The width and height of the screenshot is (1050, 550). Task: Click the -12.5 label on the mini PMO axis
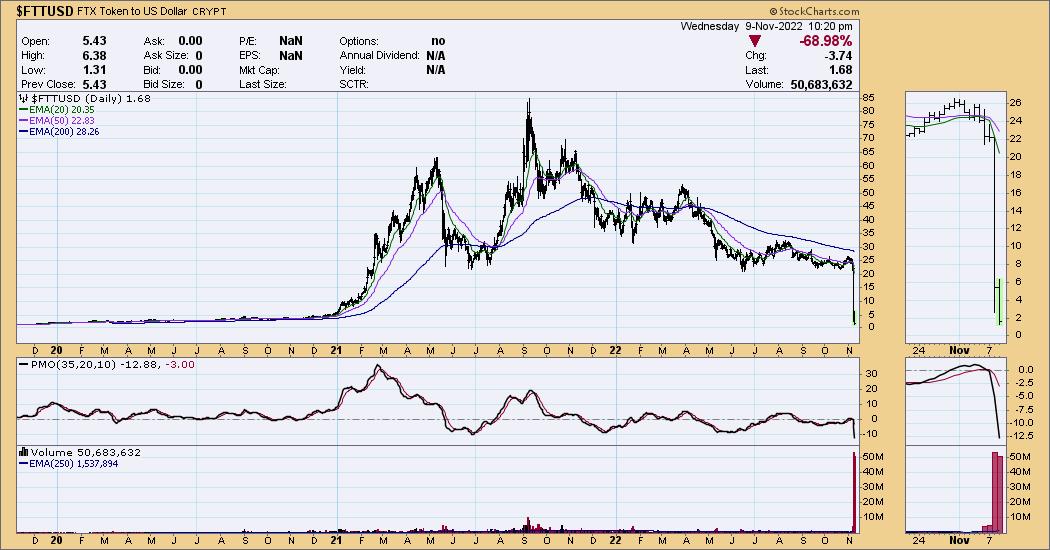[1021, 436]
